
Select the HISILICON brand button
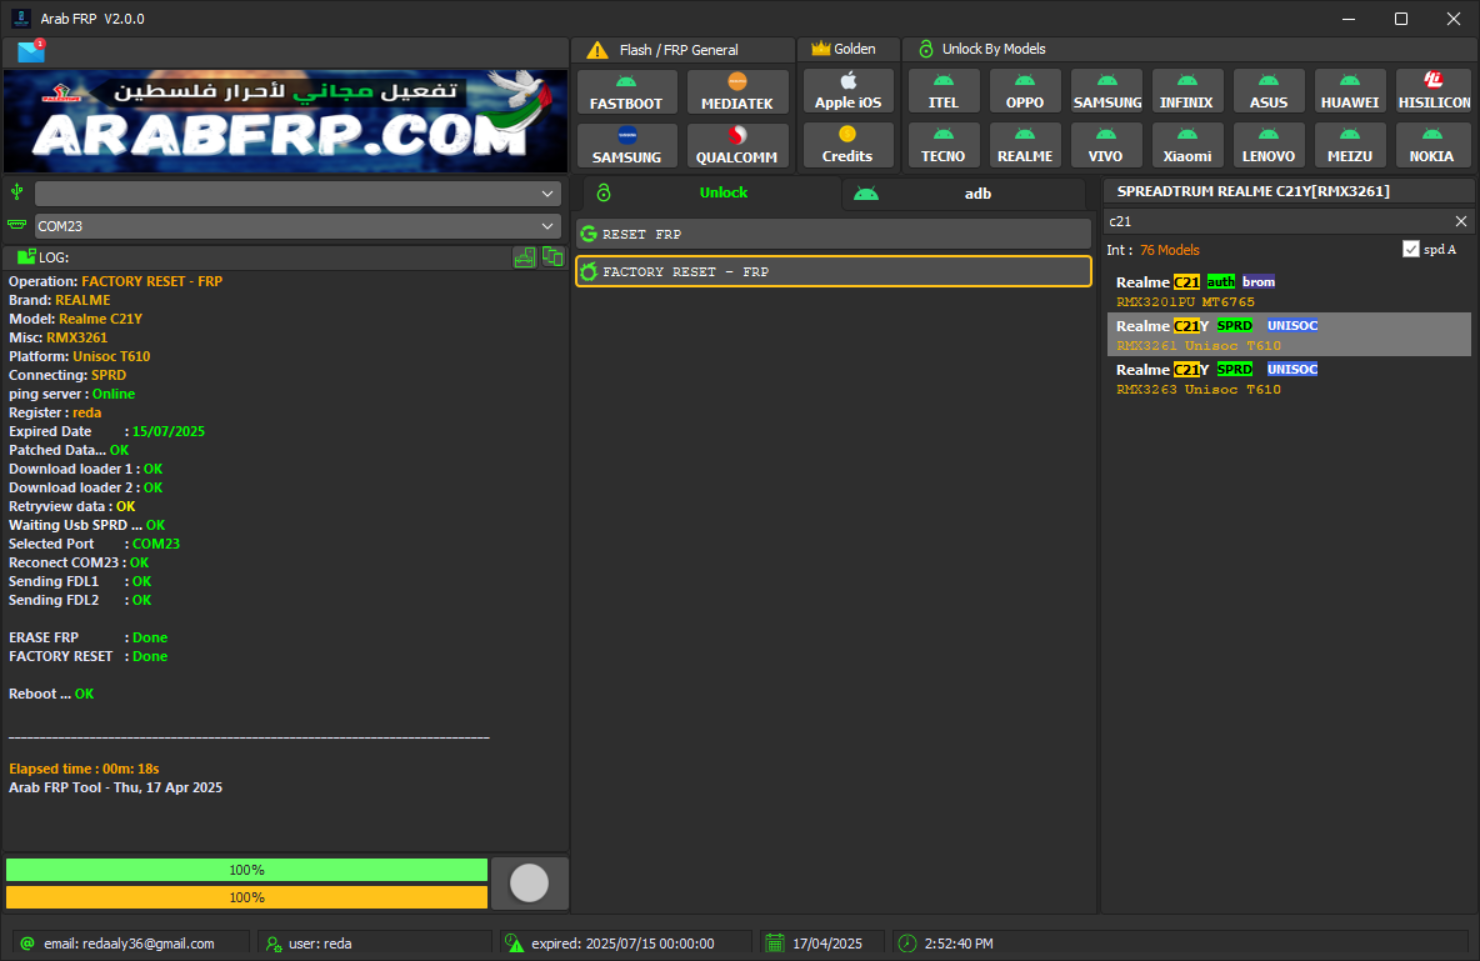point(1433,91)
